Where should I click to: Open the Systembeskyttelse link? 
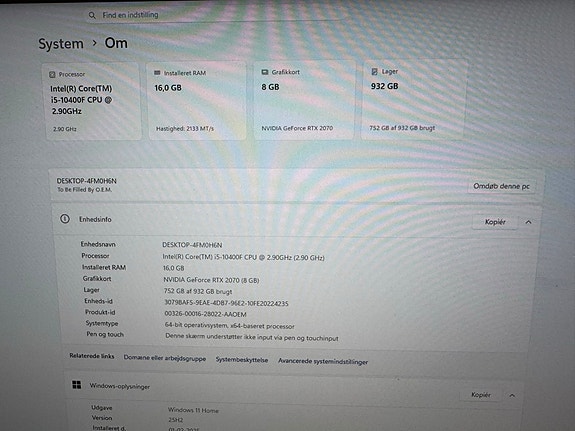[x=242, y=360]
